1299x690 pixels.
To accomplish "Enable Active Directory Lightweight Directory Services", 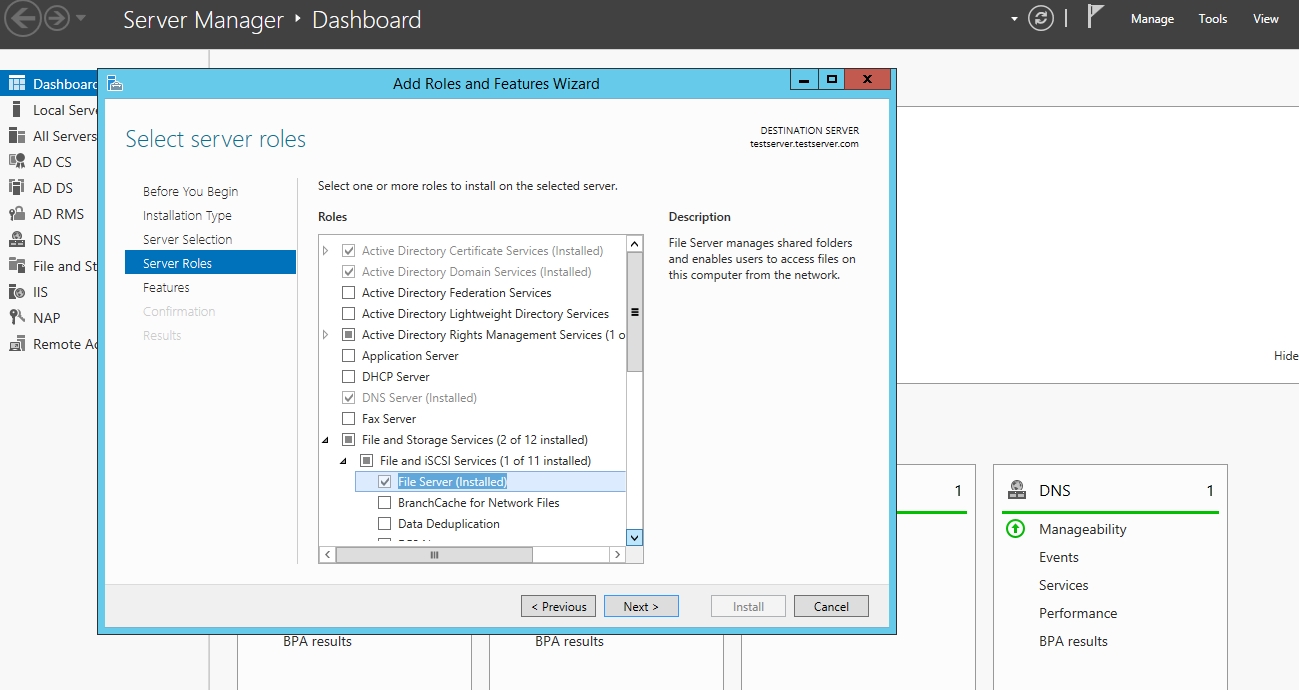I will pos(348,314).
